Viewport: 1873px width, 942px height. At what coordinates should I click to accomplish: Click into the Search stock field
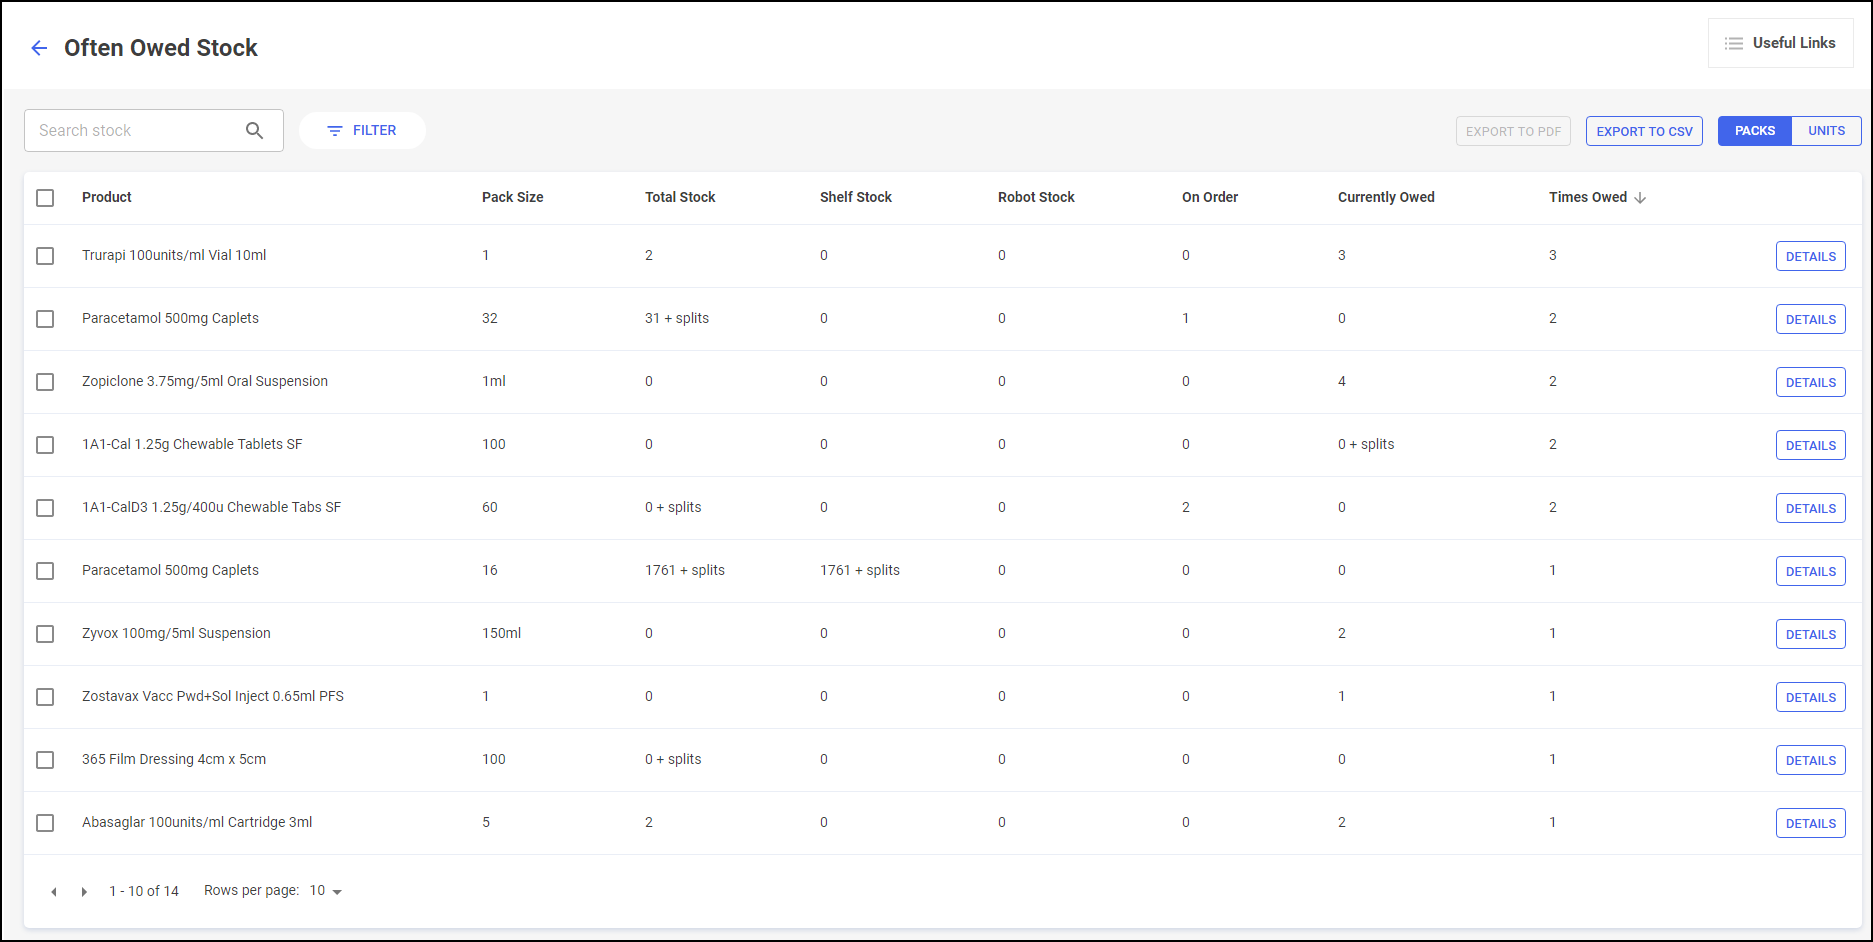click(135, 131)
